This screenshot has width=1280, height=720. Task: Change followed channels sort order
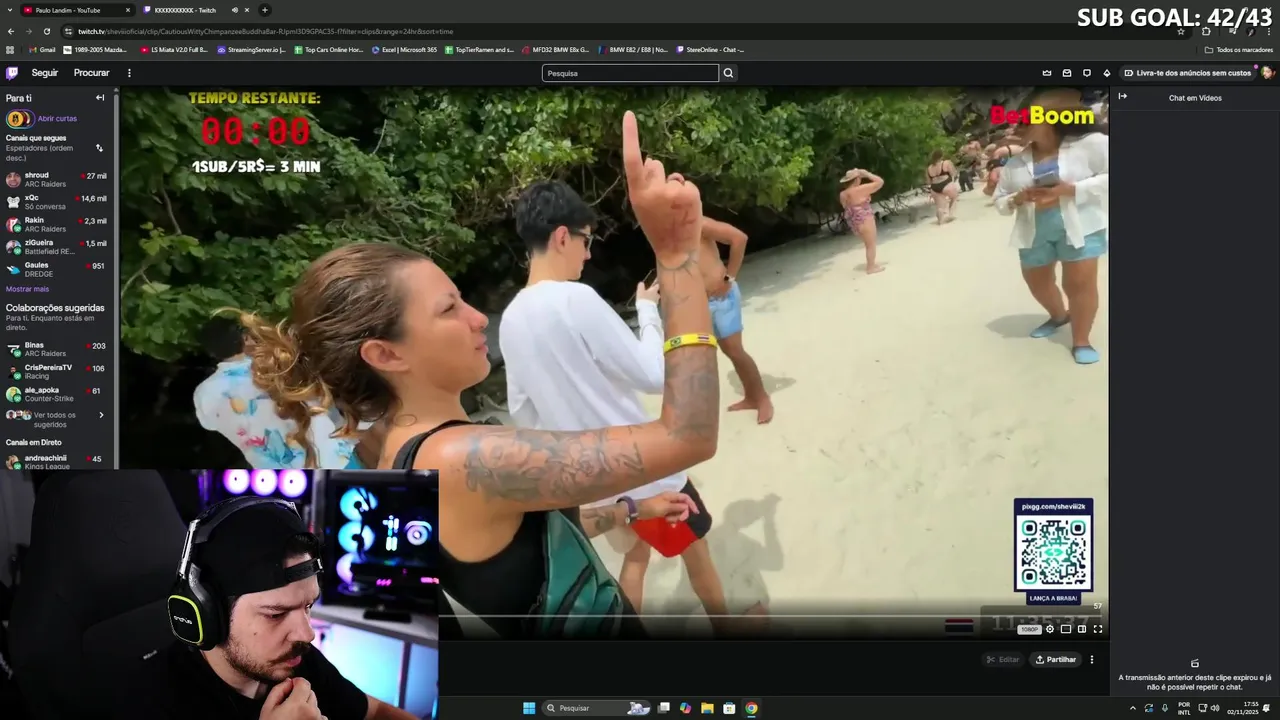(x=99, y=148)
